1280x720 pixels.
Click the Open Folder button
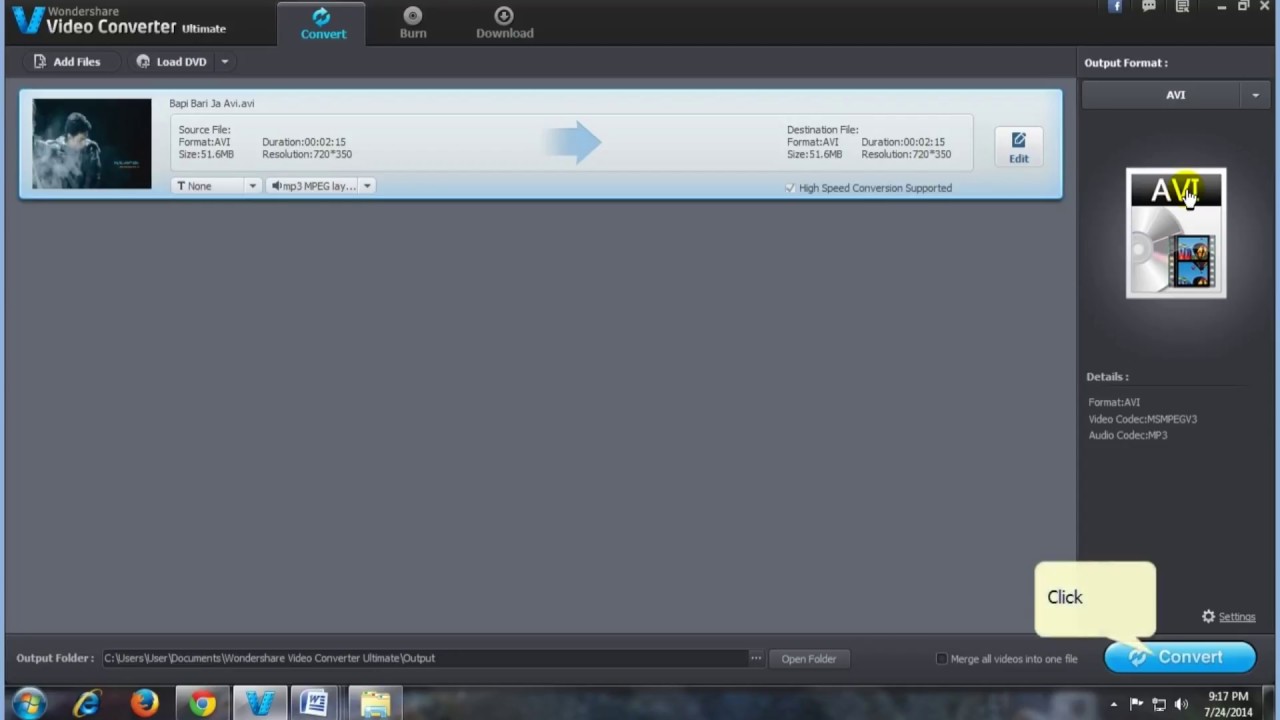(808, 659)
